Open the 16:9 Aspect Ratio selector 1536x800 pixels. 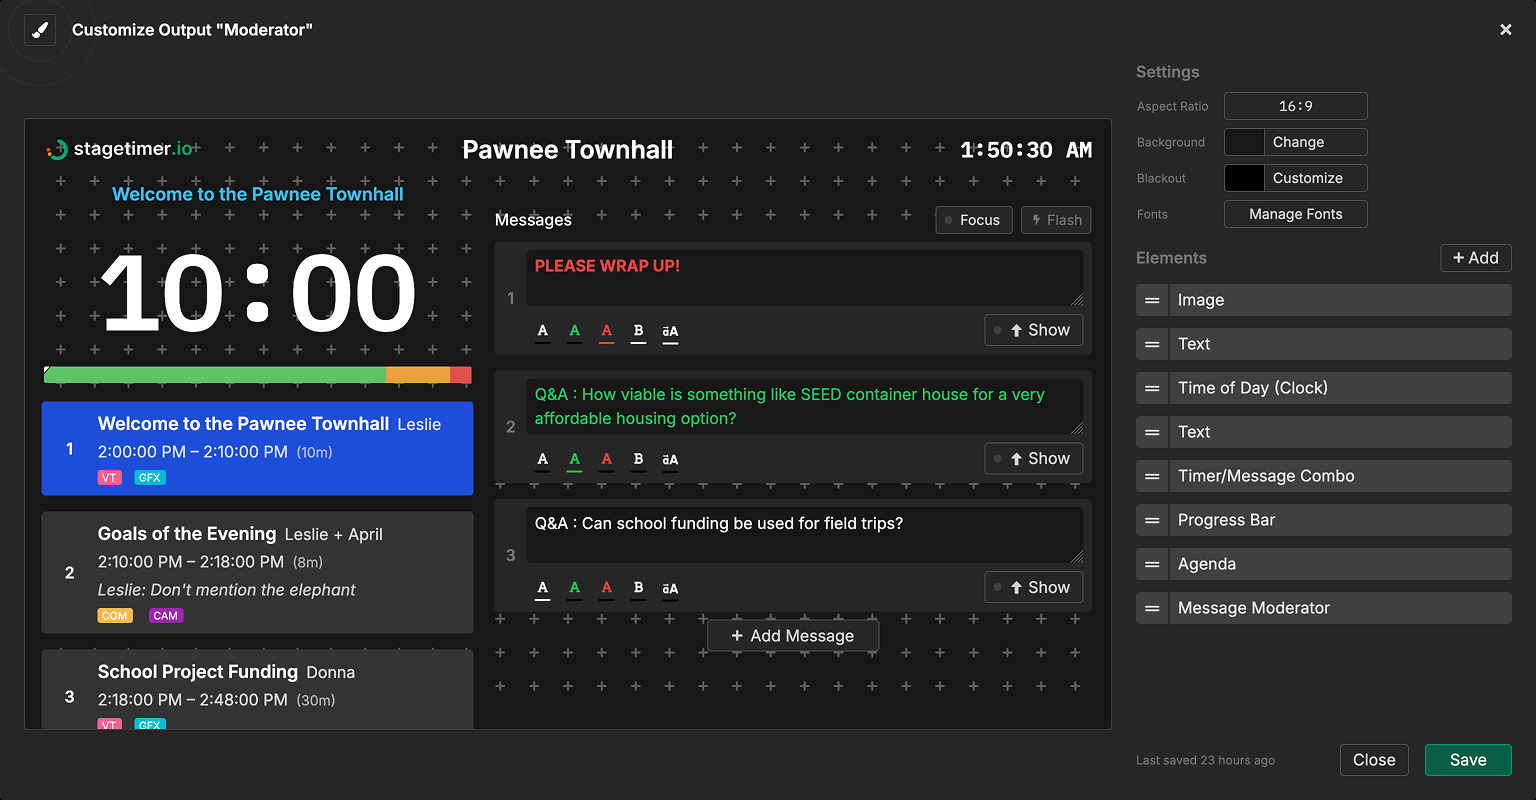coord(1295,106)
